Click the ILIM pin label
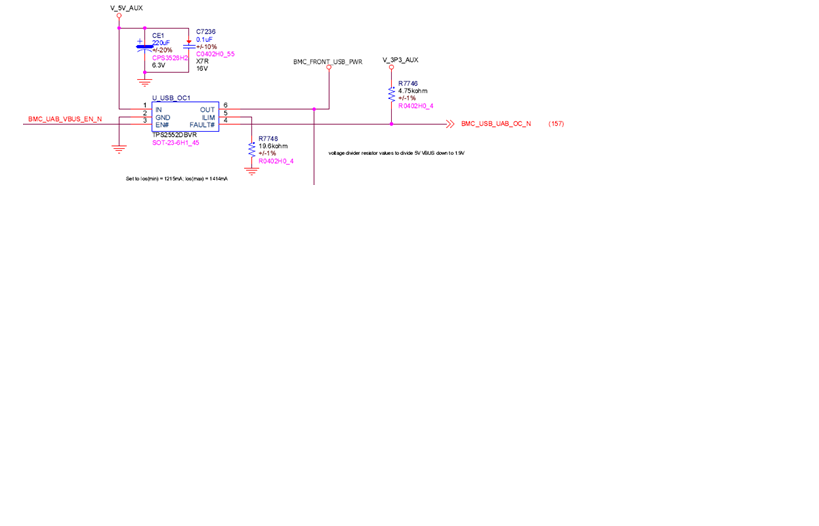819x526 pixels. point(208,118)
